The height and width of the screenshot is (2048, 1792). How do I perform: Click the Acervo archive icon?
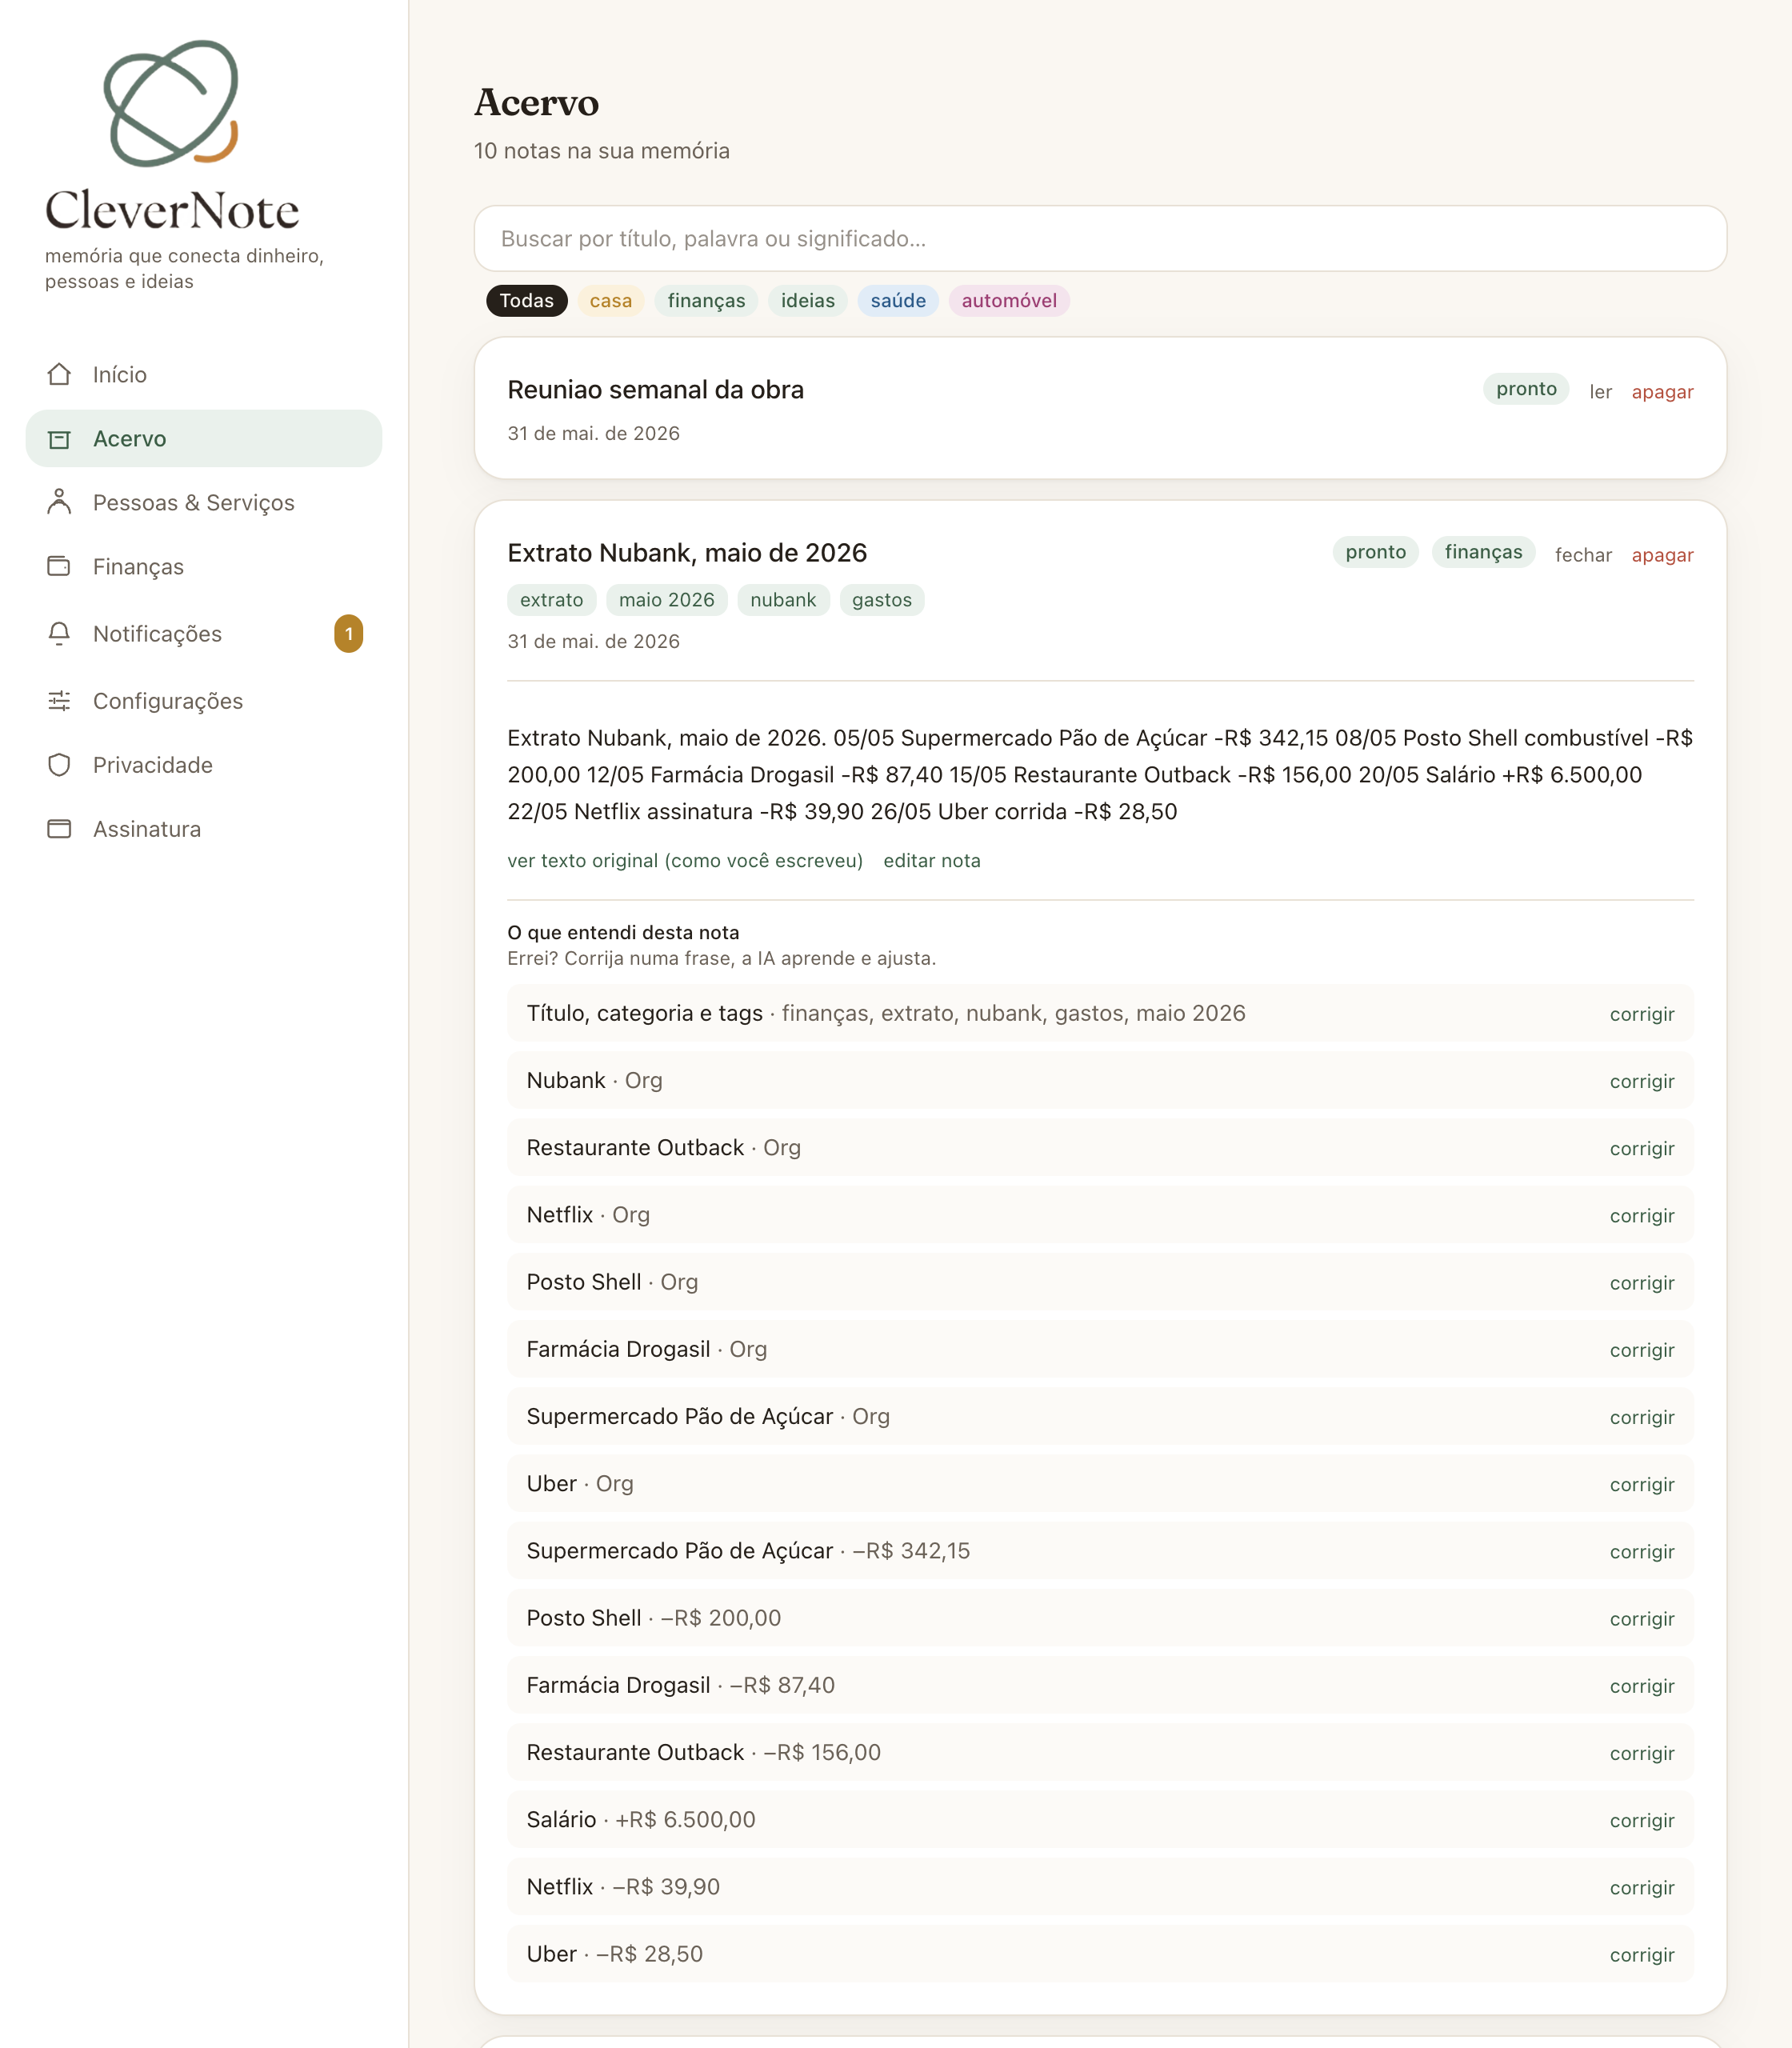click(x=59, y=438)
